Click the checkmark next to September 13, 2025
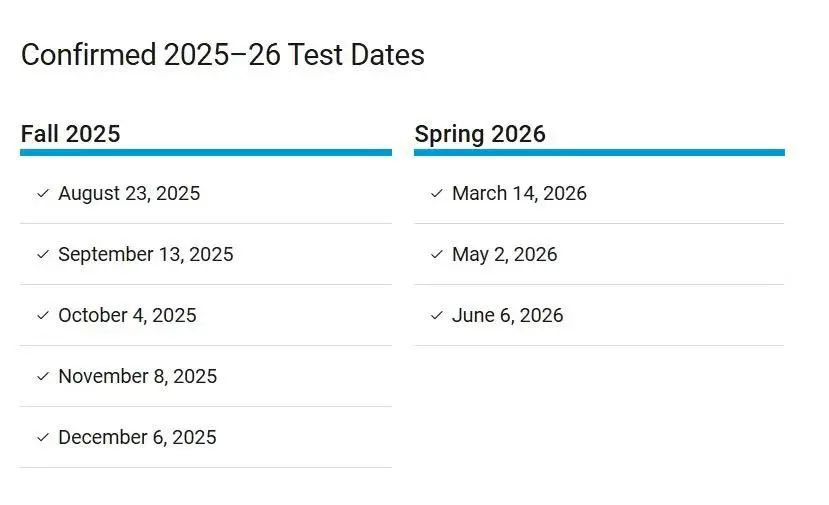The width and height of the screenshot is (829, 505). pos(43,254)
